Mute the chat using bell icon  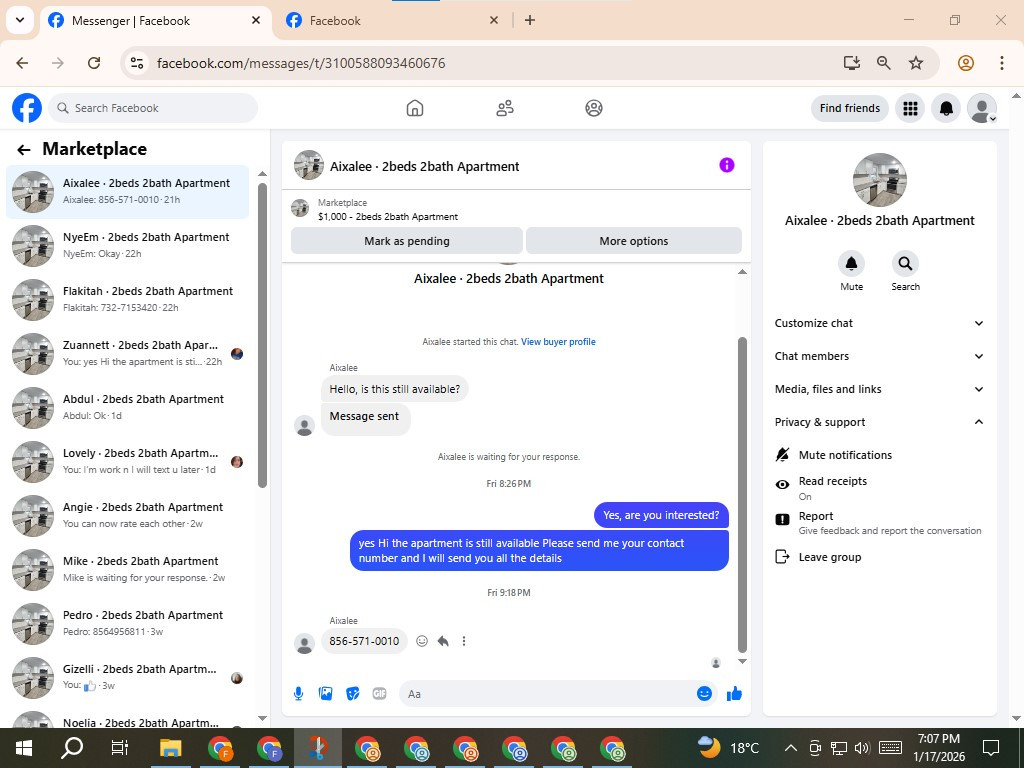tap(852, 264)
